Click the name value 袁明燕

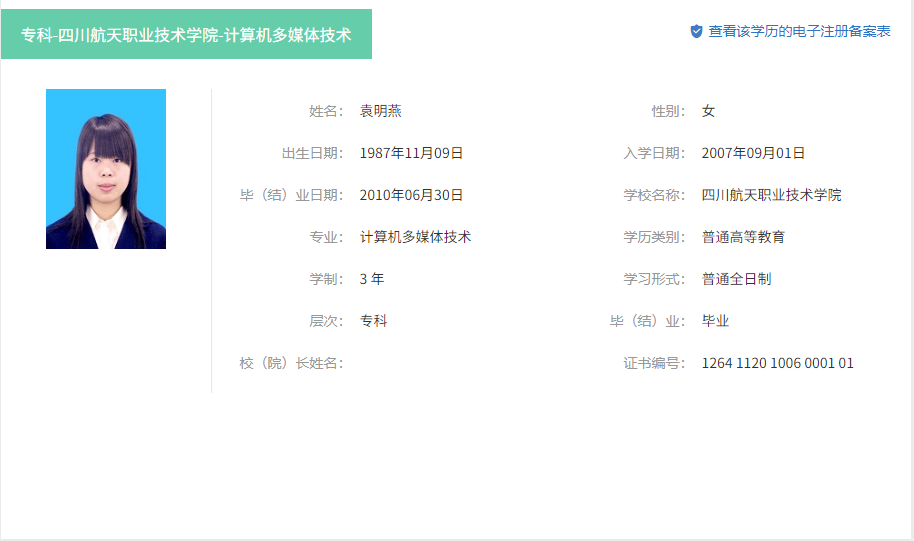pos(381,111)
